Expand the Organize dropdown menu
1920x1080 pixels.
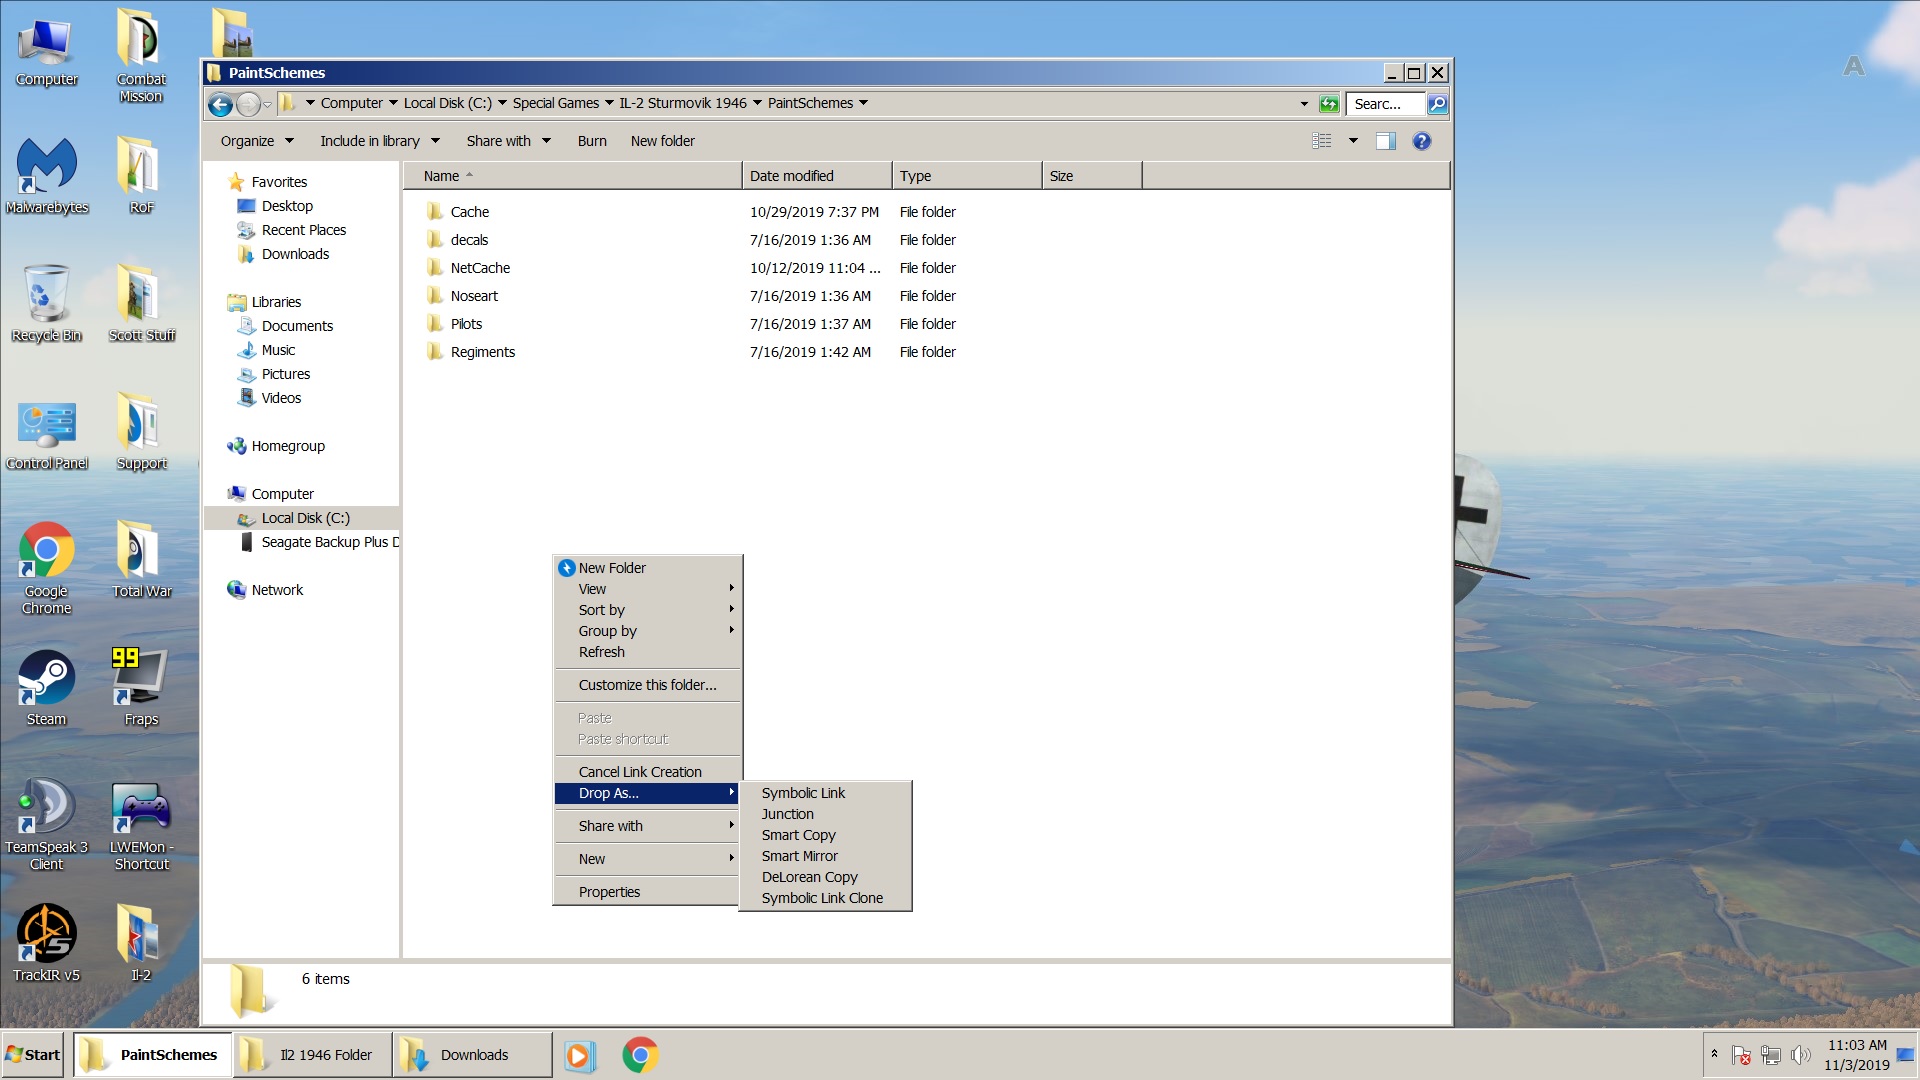(257, 141)
